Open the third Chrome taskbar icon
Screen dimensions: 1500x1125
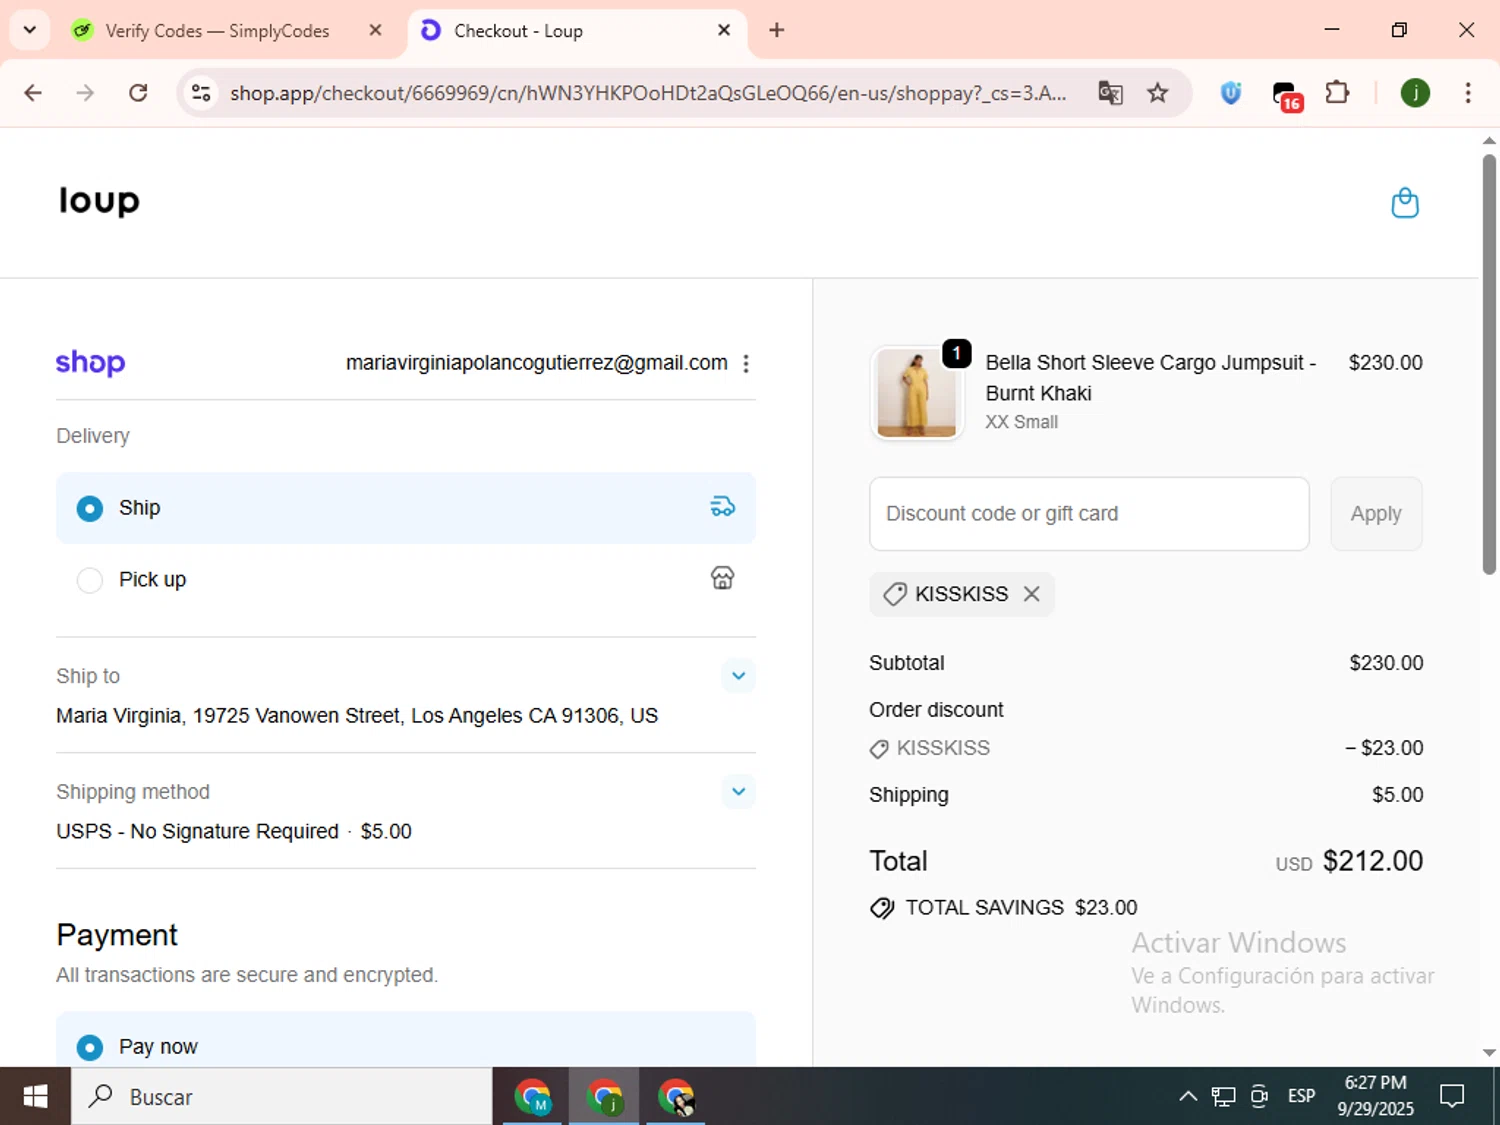677,1097
